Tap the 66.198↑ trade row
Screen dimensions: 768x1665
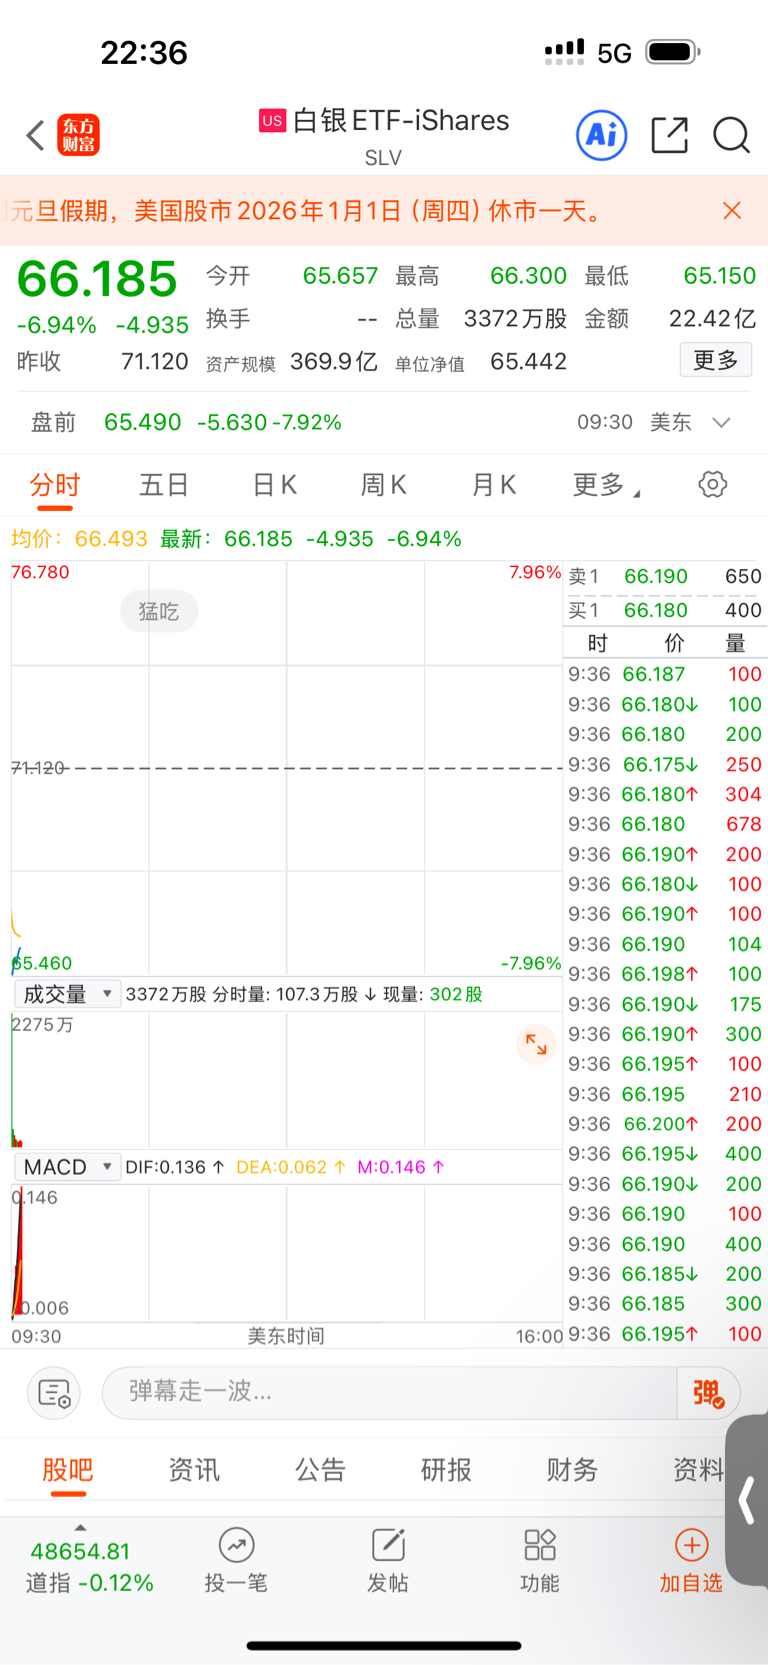(665, 974)
